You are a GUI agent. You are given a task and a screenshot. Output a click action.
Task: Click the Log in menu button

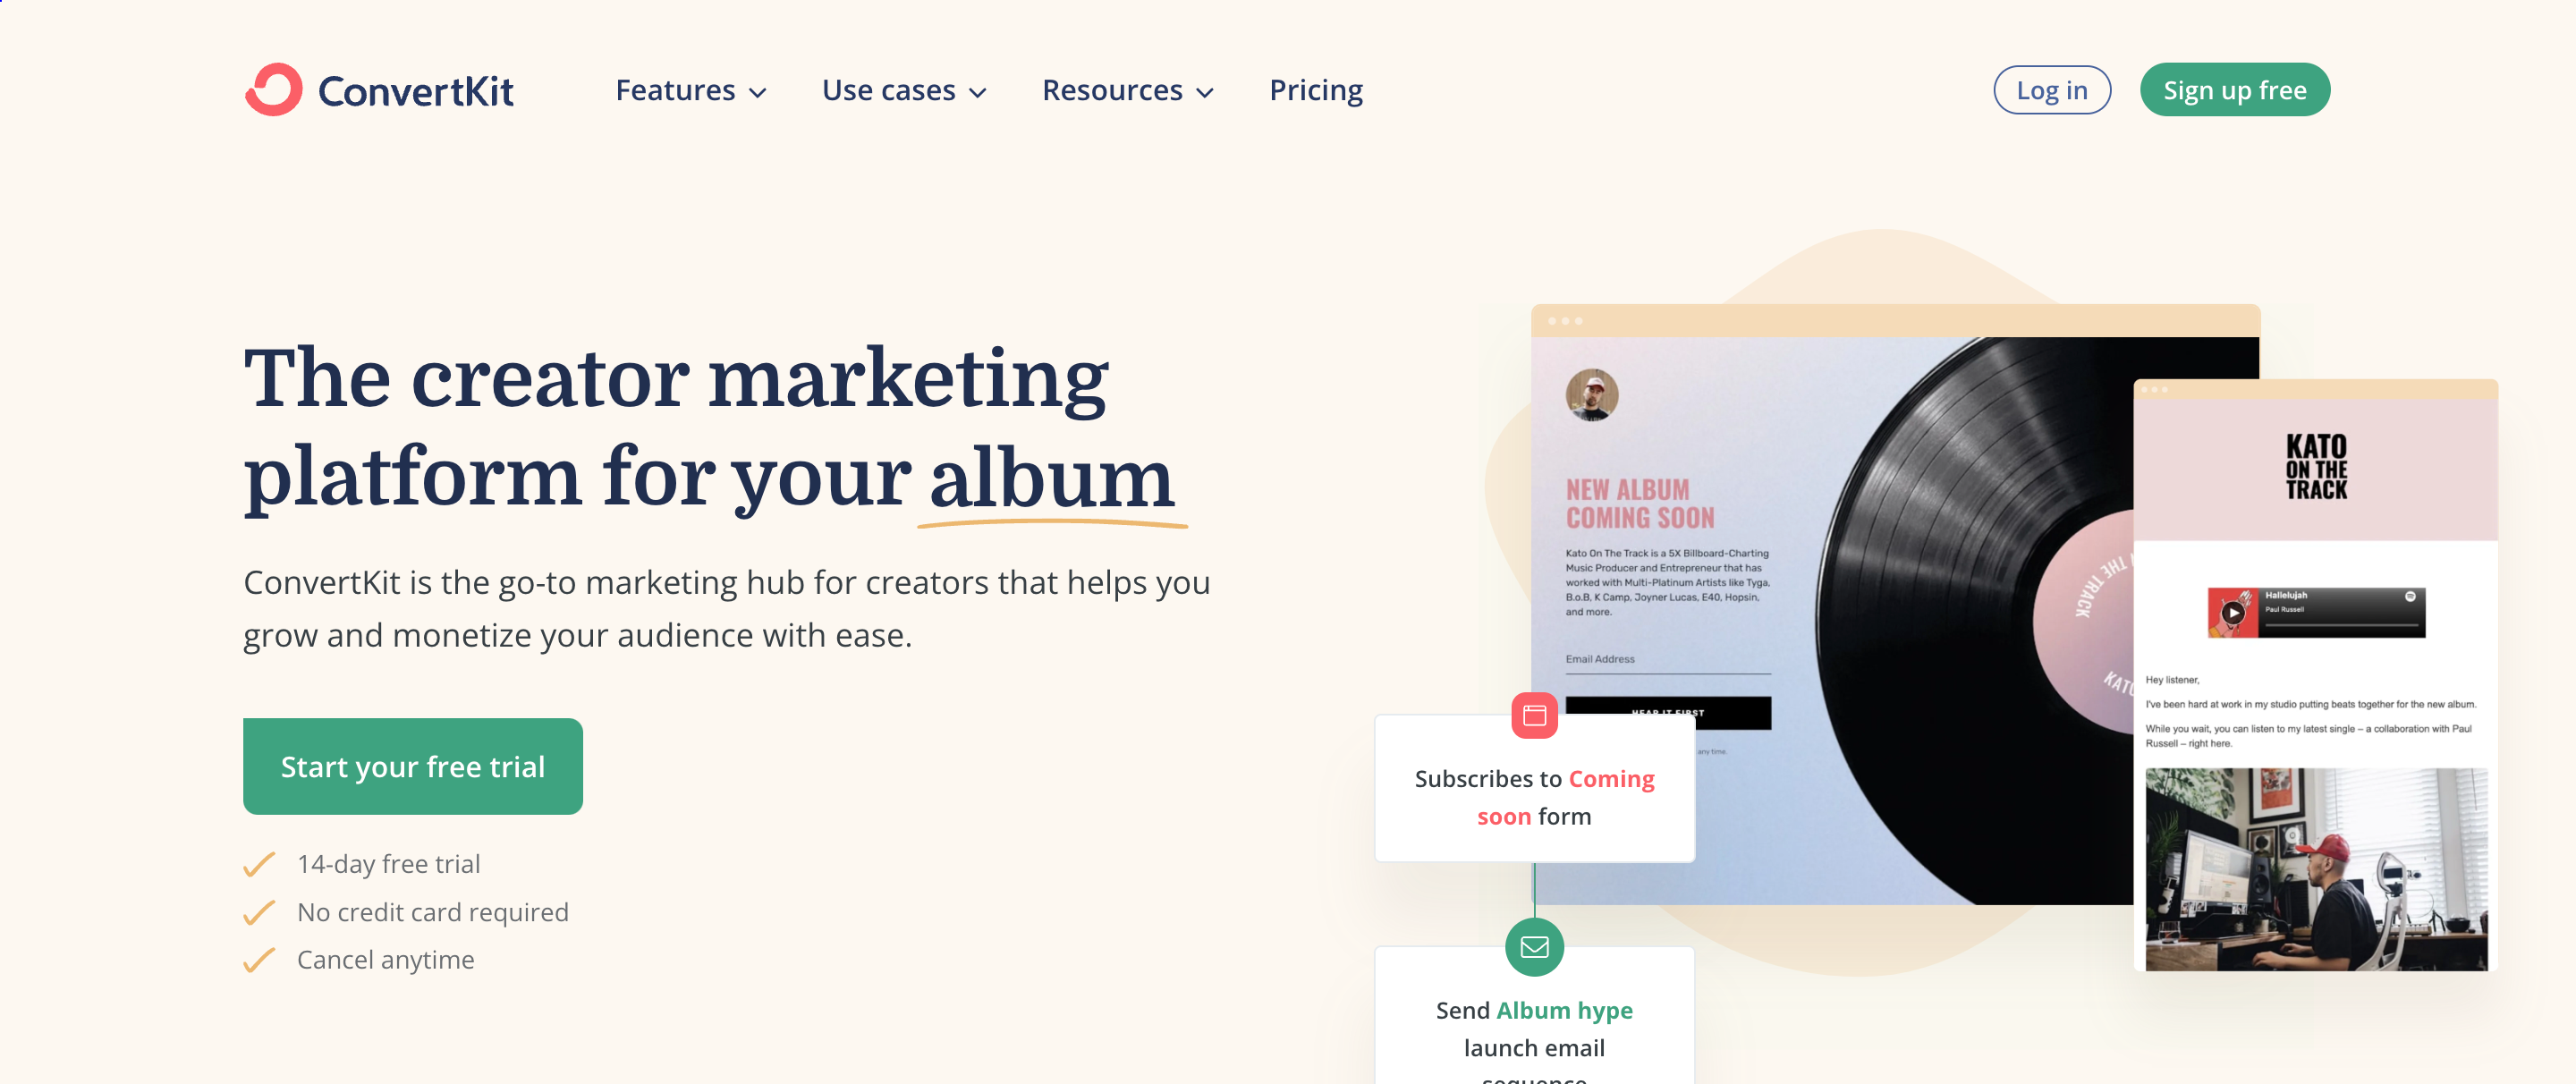pyautogui.click(x=2050, y=89)
